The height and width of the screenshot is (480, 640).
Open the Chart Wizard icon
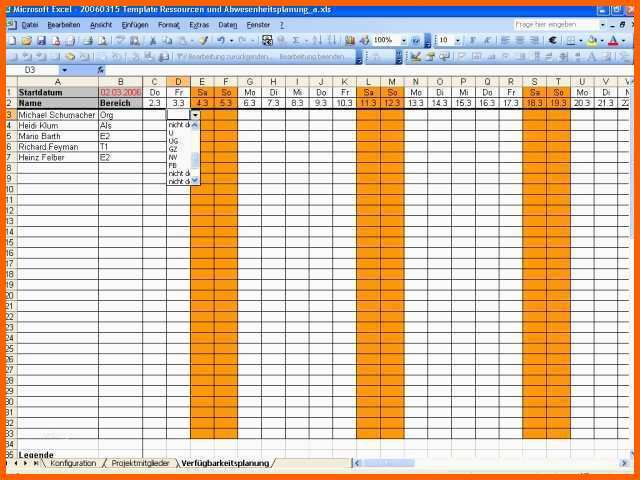point(350,40)
